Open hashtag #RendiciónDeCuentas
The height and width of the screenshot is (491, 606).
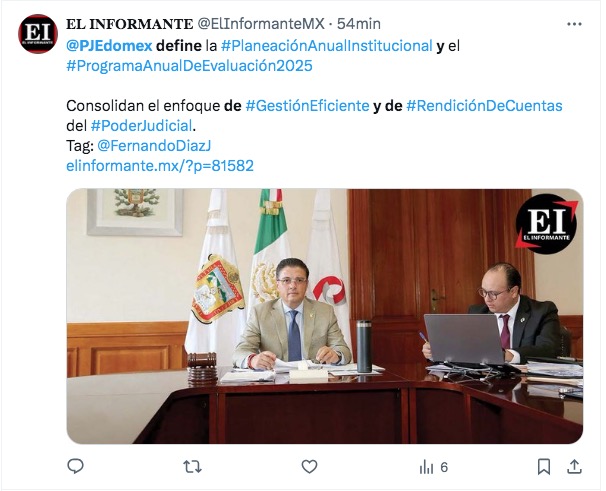coord(484,106)
